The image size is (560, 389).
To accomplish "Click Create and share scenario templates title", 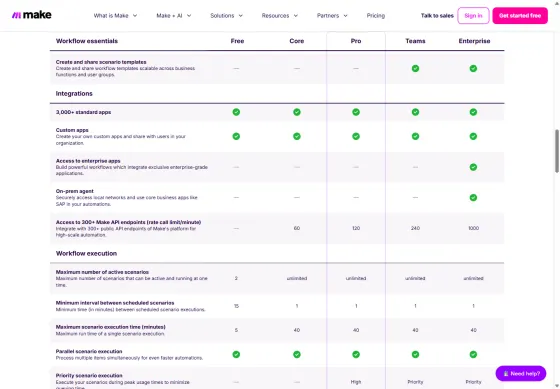I will [x=101, y=62].
